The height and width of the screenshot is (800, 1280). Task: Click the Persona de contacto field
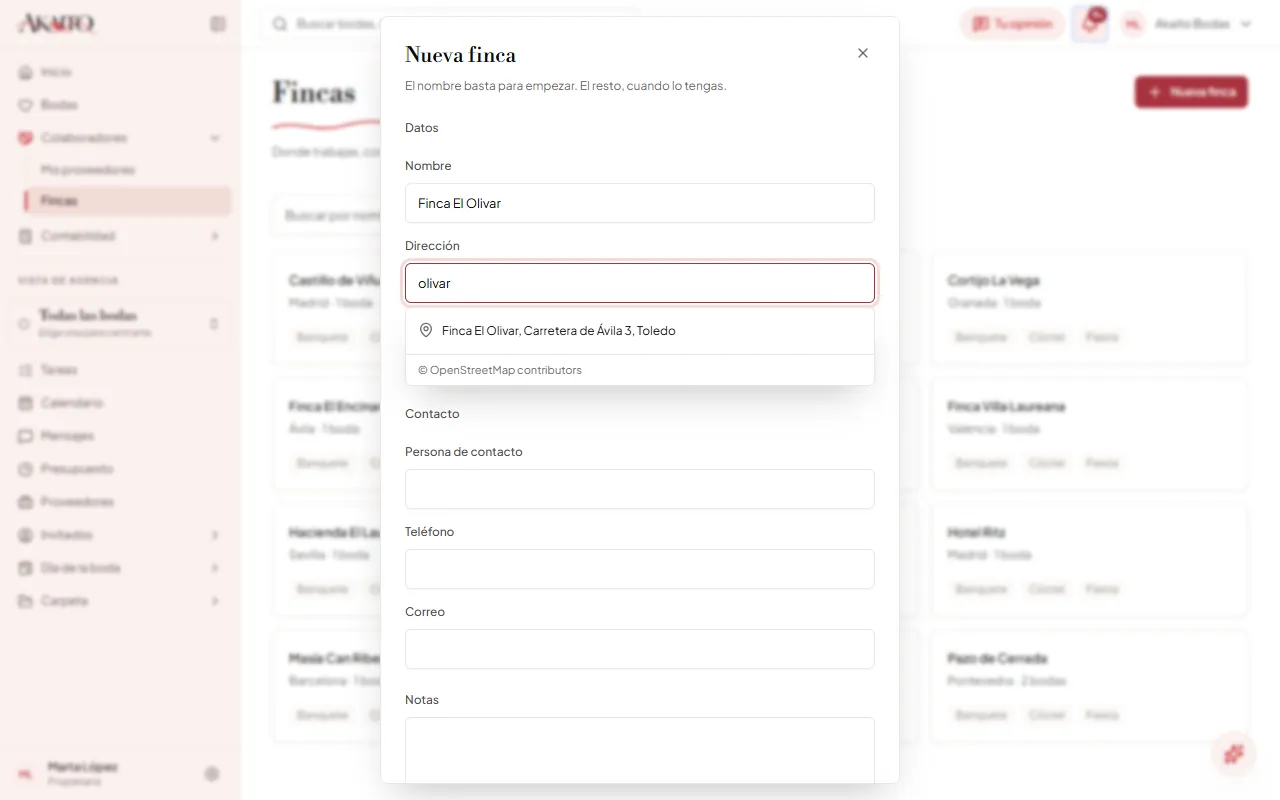coord(640,489)
